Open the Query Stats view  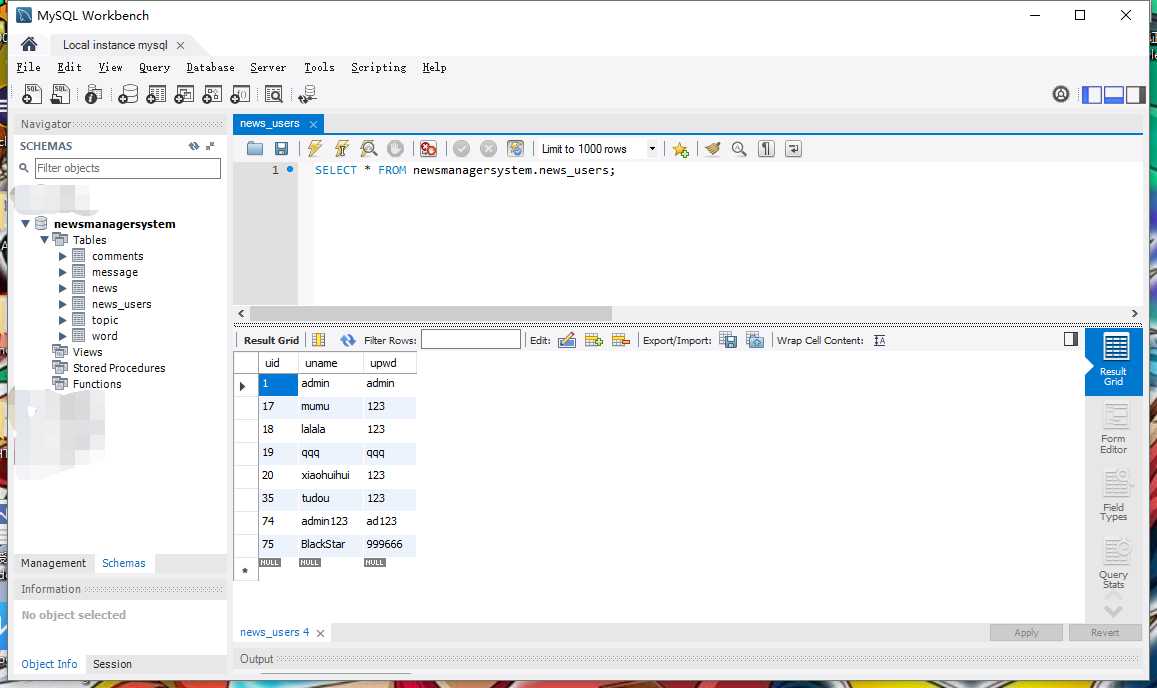pos(1113,563)
